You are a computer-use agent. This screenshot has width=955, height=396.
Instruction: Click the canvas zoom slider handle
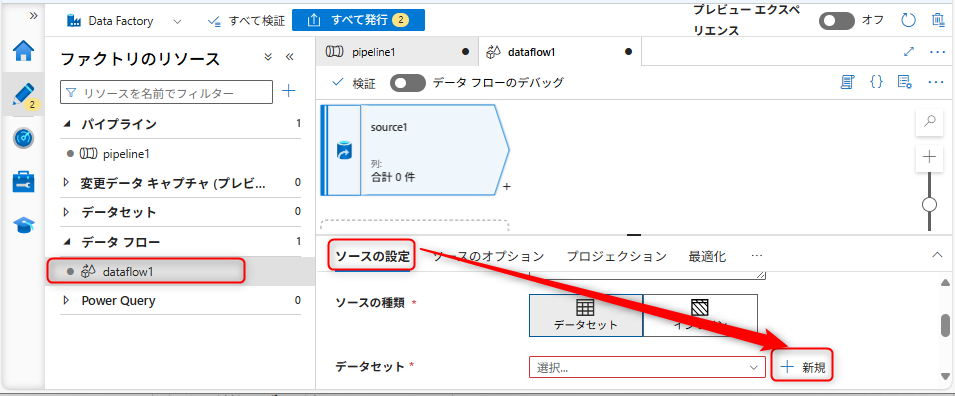[929, 205]
